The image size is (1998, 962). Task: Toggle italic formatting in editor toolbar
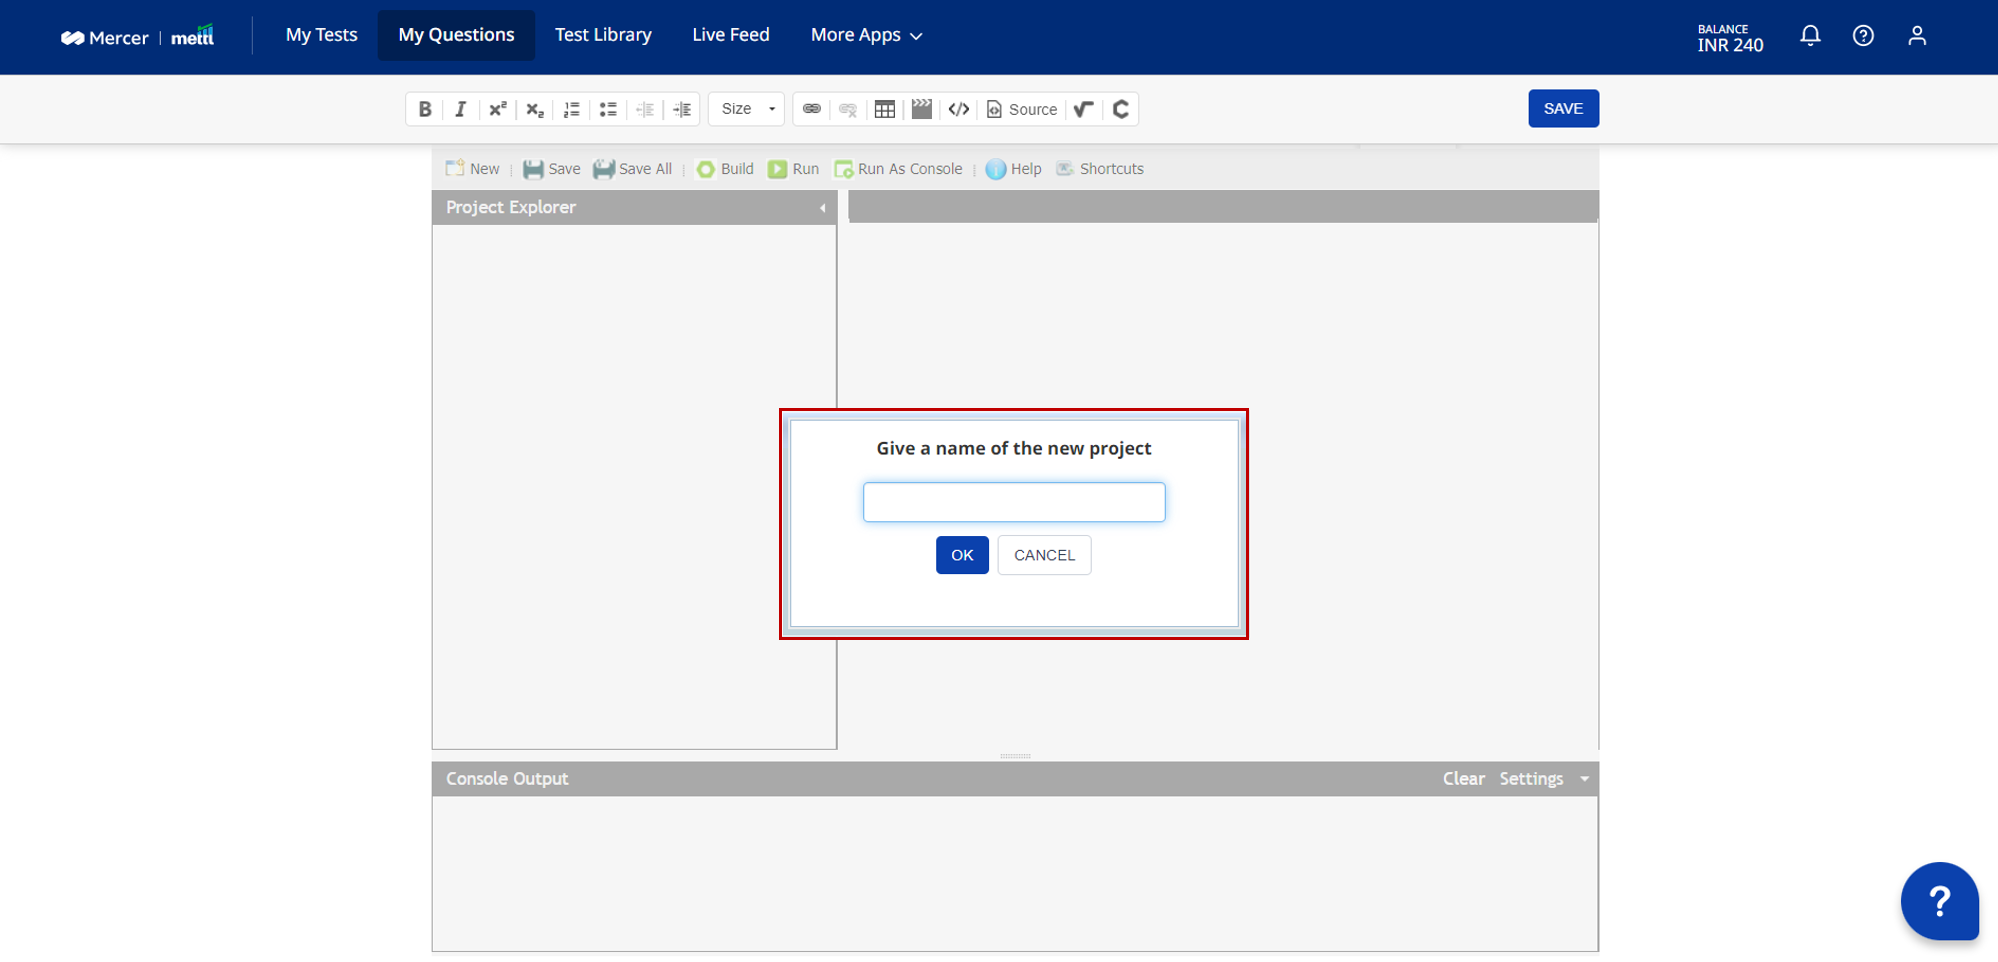461,109
